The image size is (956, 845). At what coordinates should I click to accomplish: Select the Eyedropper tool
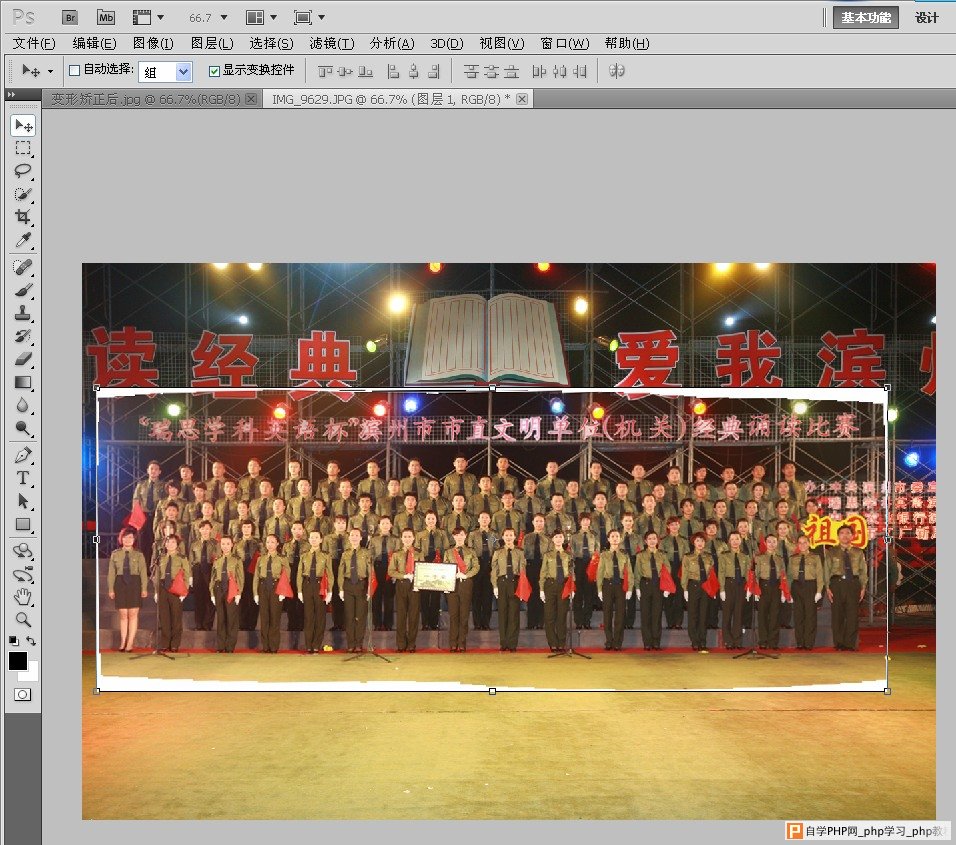pos(23,240)
